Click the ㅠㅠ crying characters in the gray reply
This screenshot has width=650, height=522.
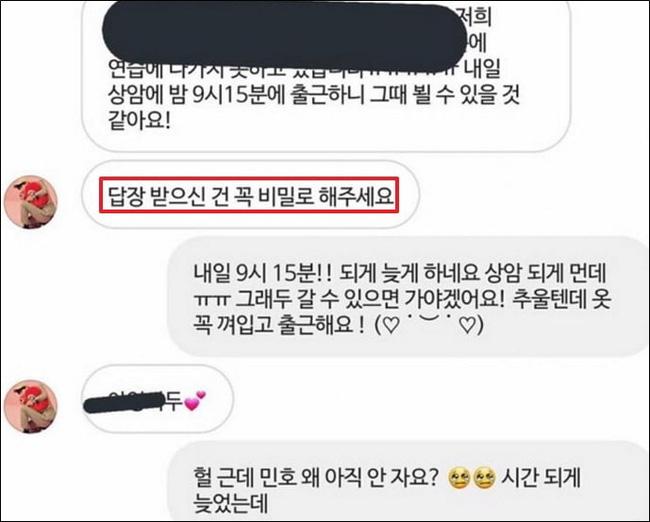point(211,299)
